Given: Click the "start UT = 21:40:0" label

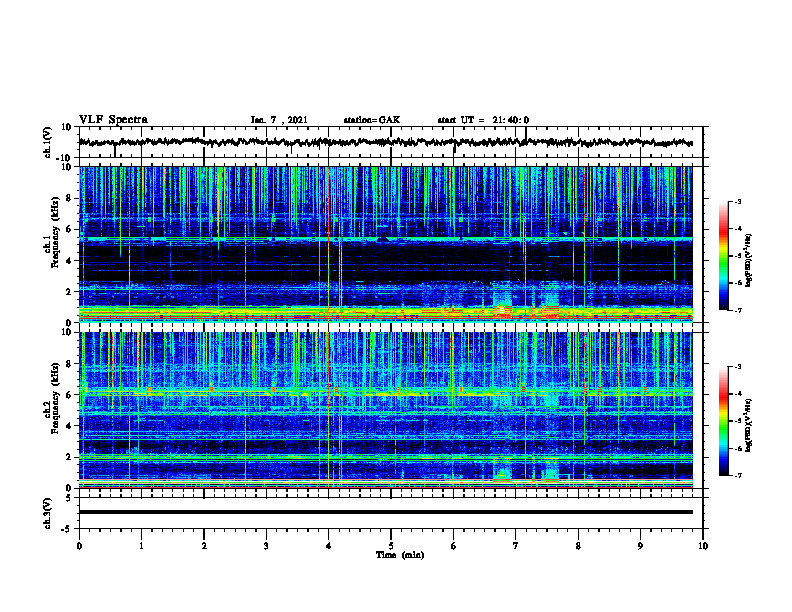Looking at the screenshot, I should [x=483, y=120].
